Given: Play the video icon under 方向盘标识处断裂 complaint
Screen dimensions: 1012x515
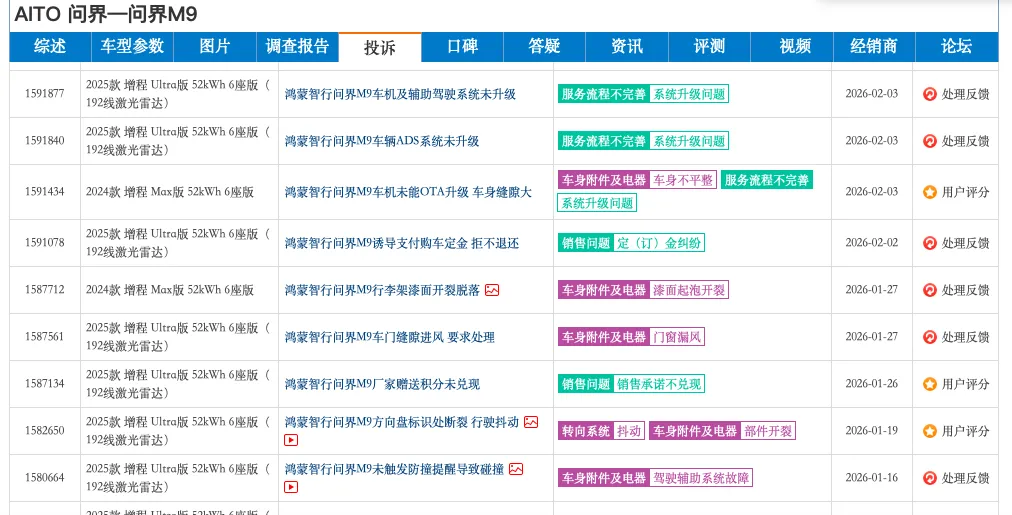Looking at the screenshot, I should pos(291,440).
